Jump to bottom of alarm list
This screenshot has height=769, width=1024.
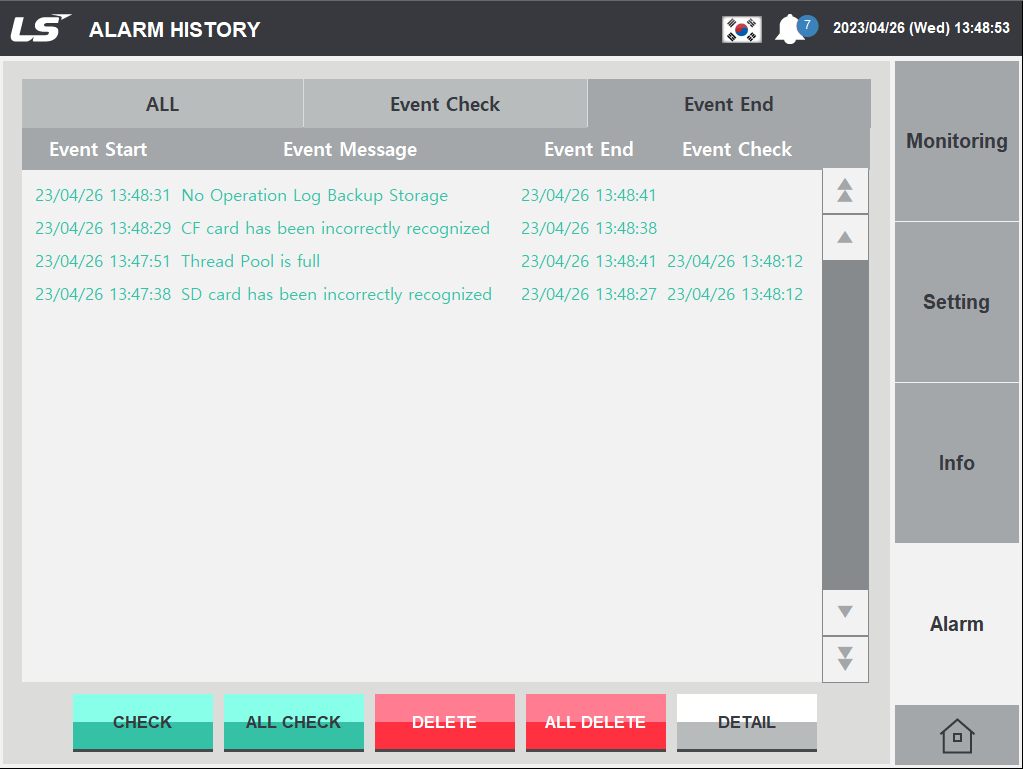point(845,659)
